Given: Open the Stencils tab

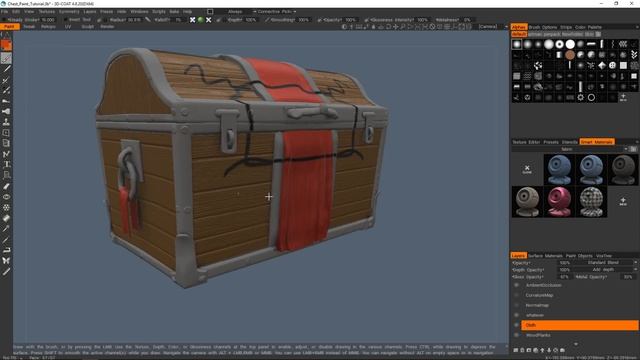Looking at the screenshot, I should click(x=569, y=142).
